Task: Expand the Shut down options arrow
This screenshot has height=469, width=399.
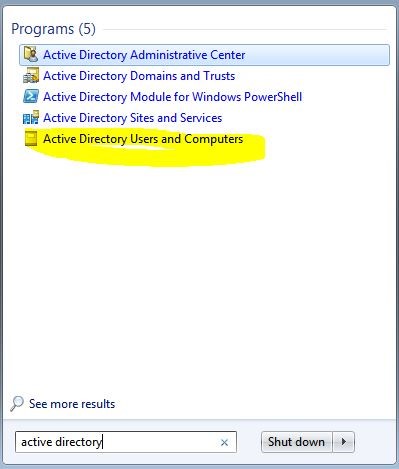Action: (x=343, y=442)
